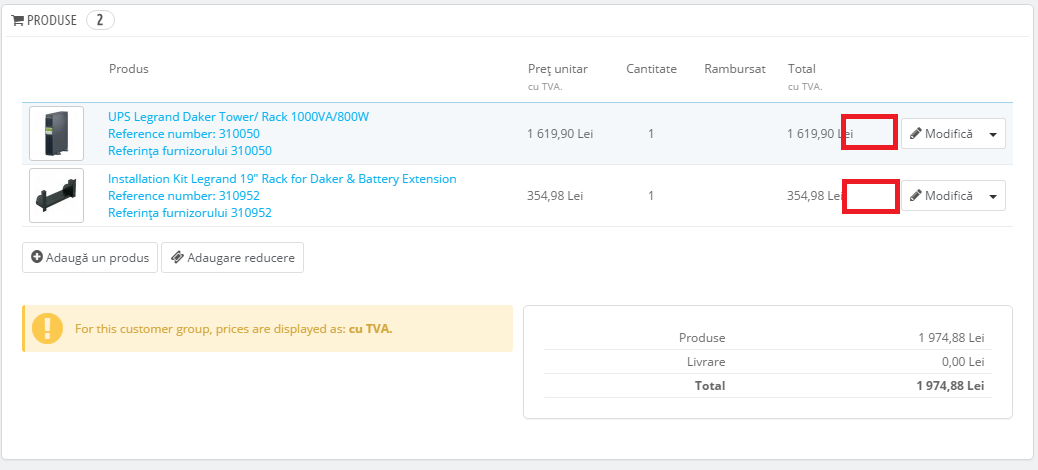
Task: Click Referința furnizorului 310952 text
Action: click(x=189, y=213)
